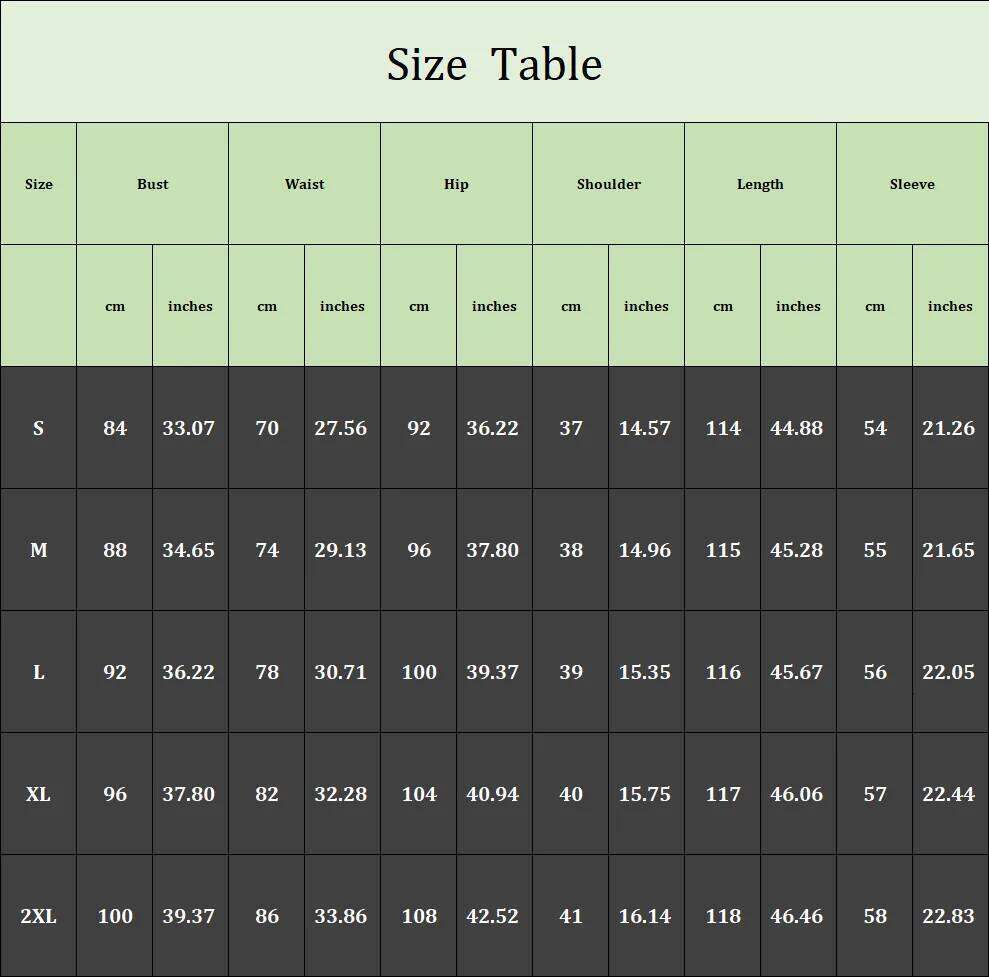
Task: Click the "cm" subheader under Shoulder
Action: click(571, 307)
